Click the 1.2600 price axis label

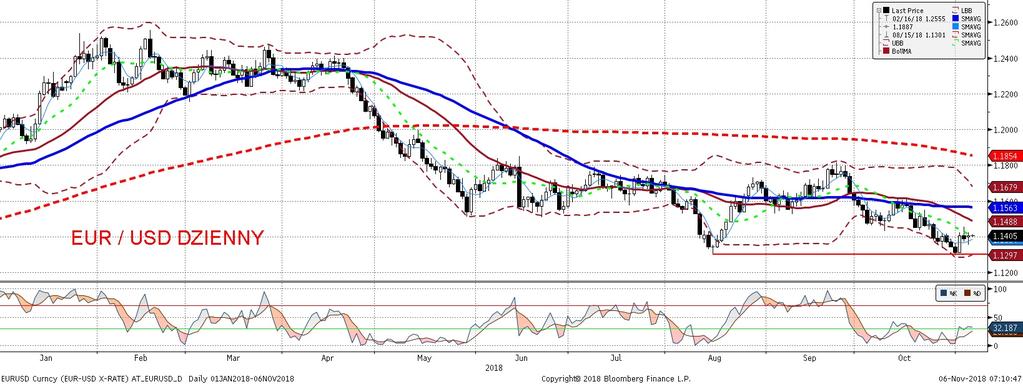1004,22
